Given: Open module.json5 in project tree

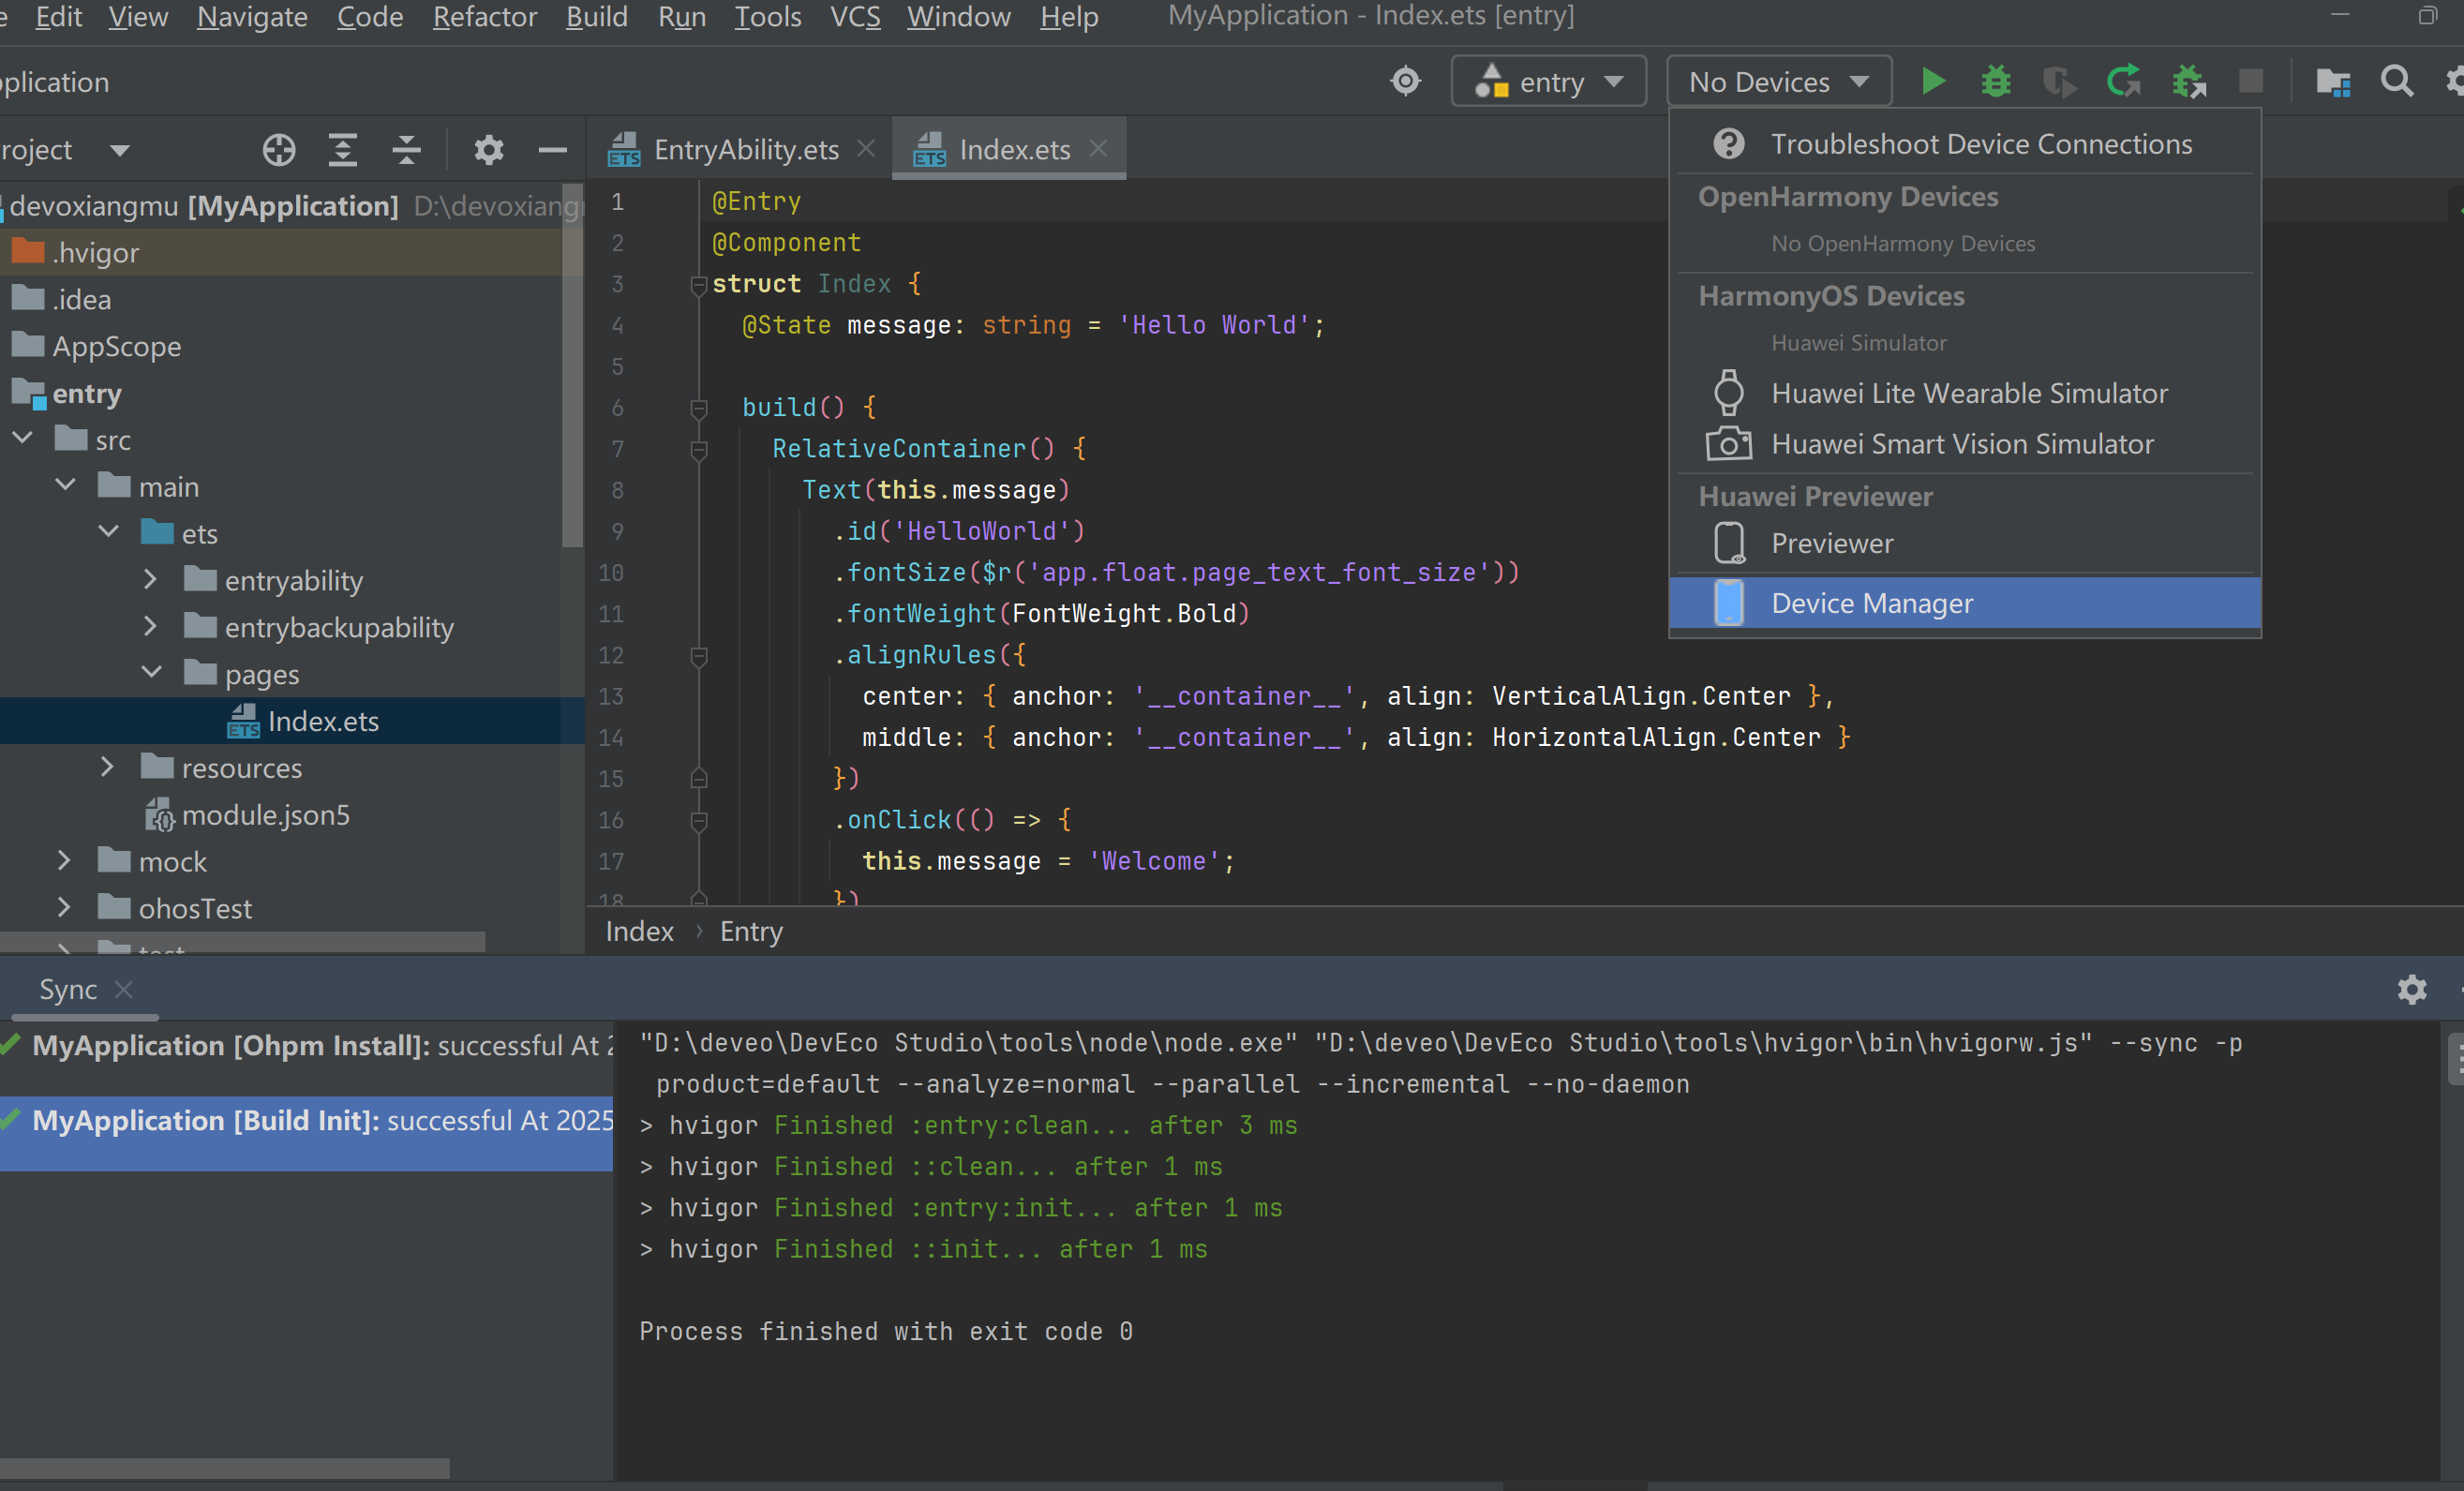Looking at the screenshot, I should tap(265, 815).
